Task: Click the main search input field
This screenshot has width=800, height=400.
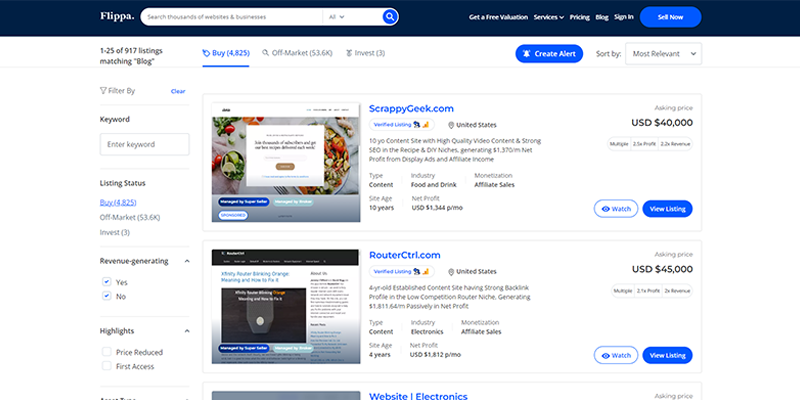Action: coord(232,17)
